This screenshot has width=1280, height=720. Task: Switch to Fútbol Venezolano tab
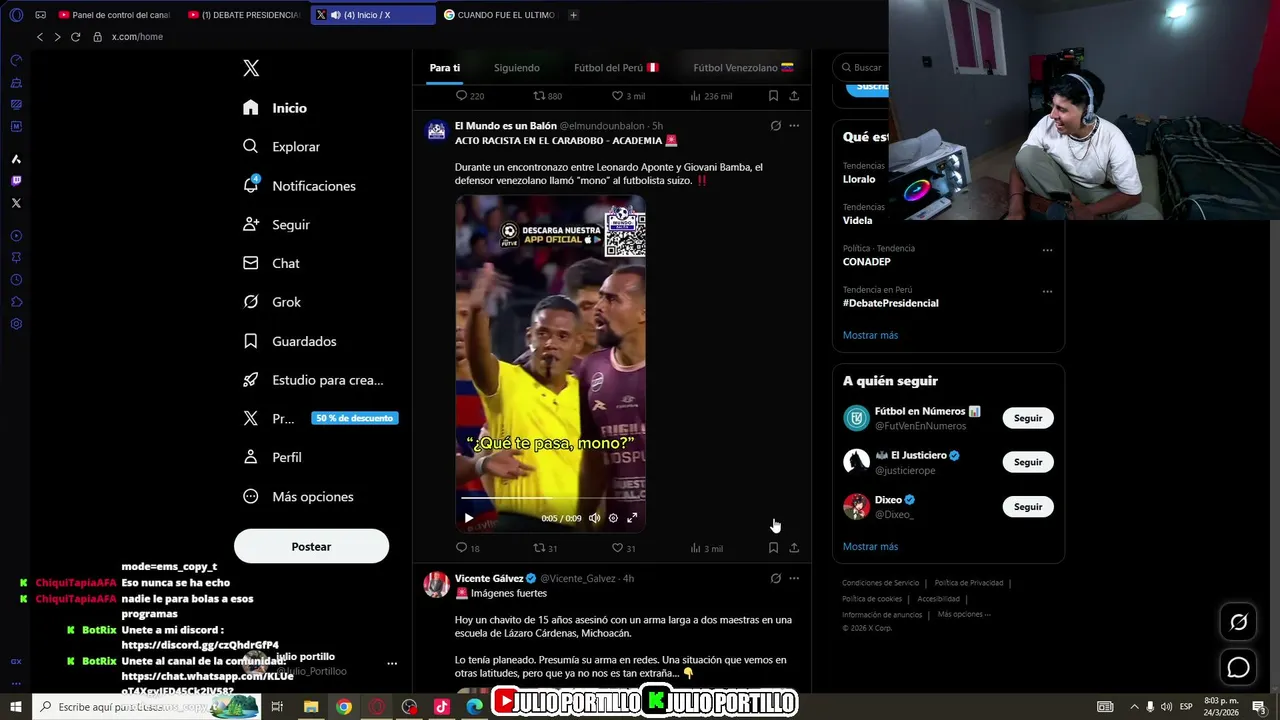coord(743,68)
